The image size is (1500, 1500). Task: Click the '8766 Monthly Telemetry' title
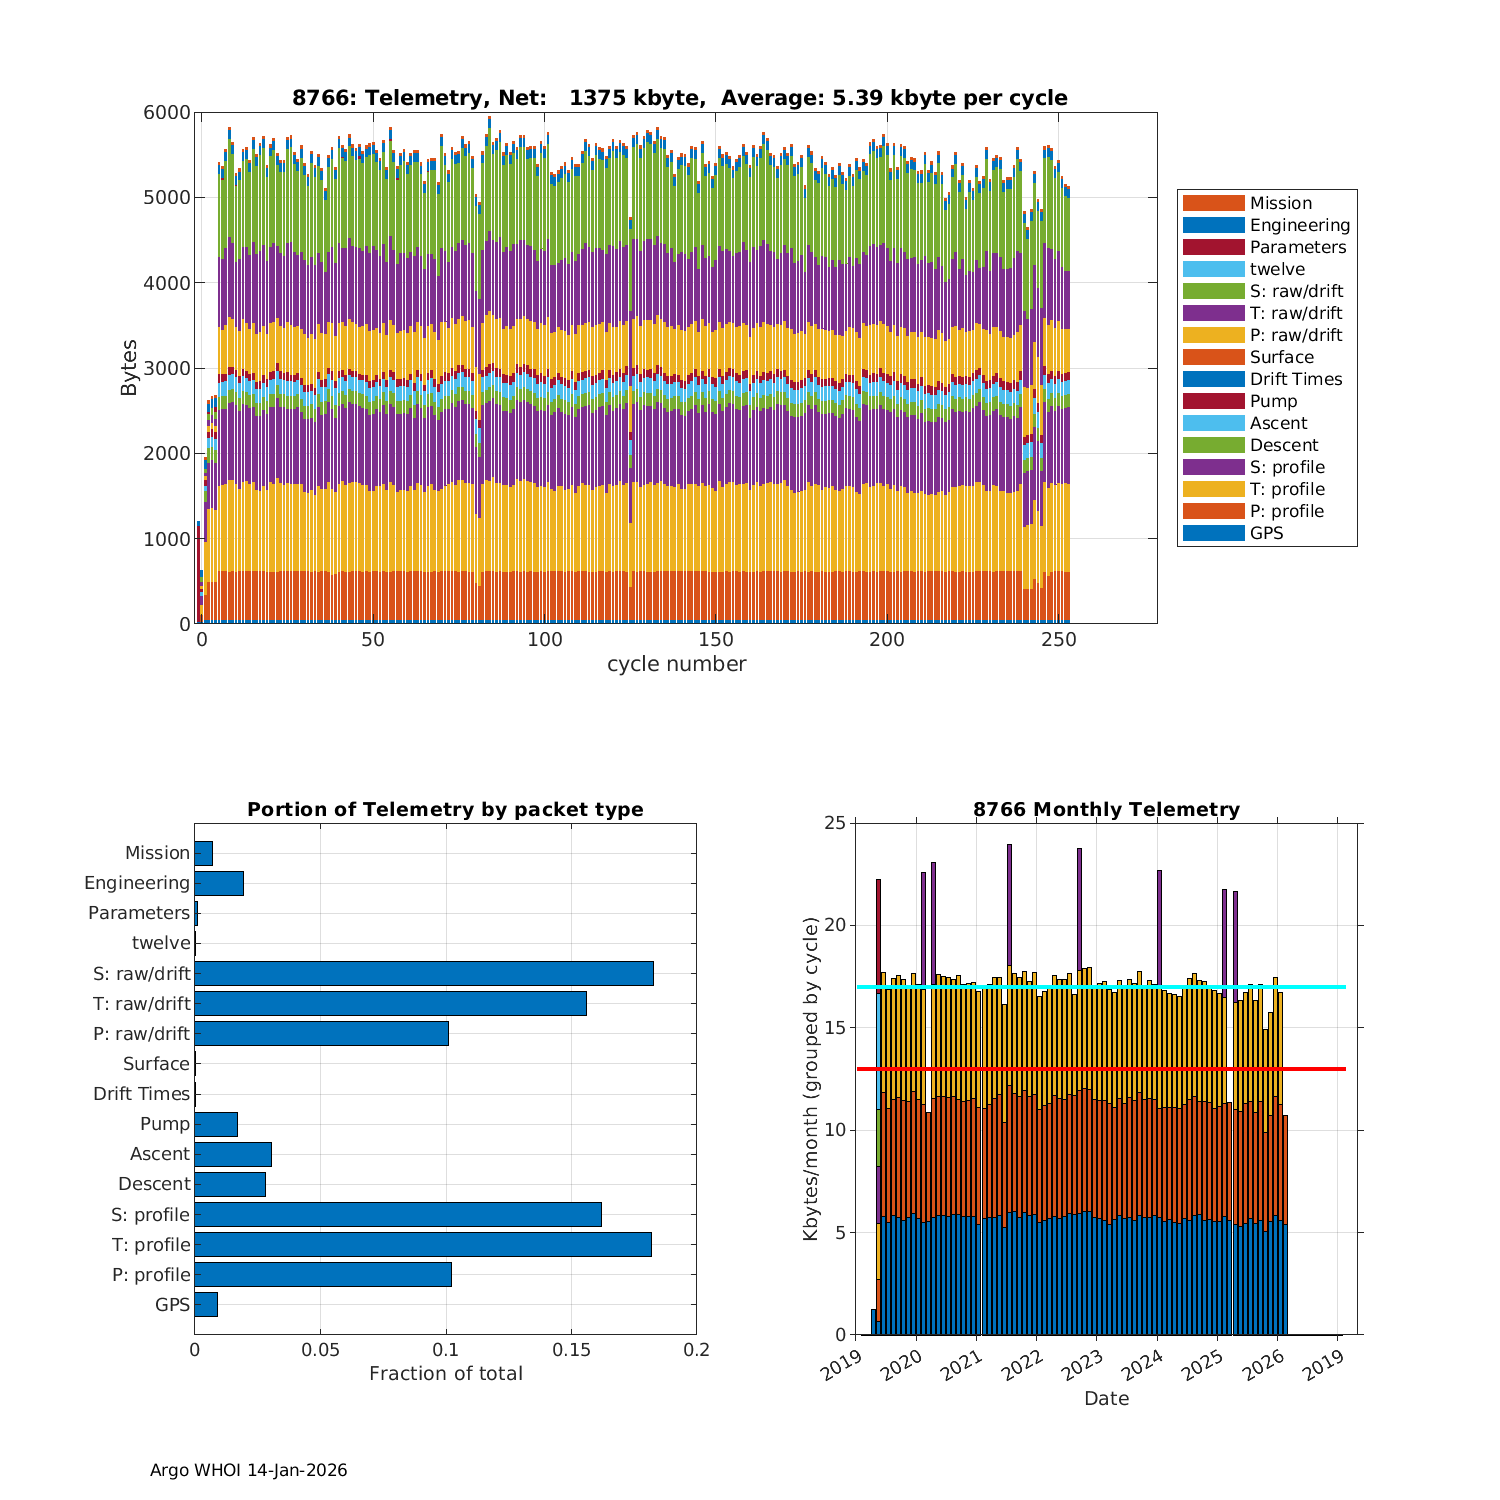click(1106, 809)
